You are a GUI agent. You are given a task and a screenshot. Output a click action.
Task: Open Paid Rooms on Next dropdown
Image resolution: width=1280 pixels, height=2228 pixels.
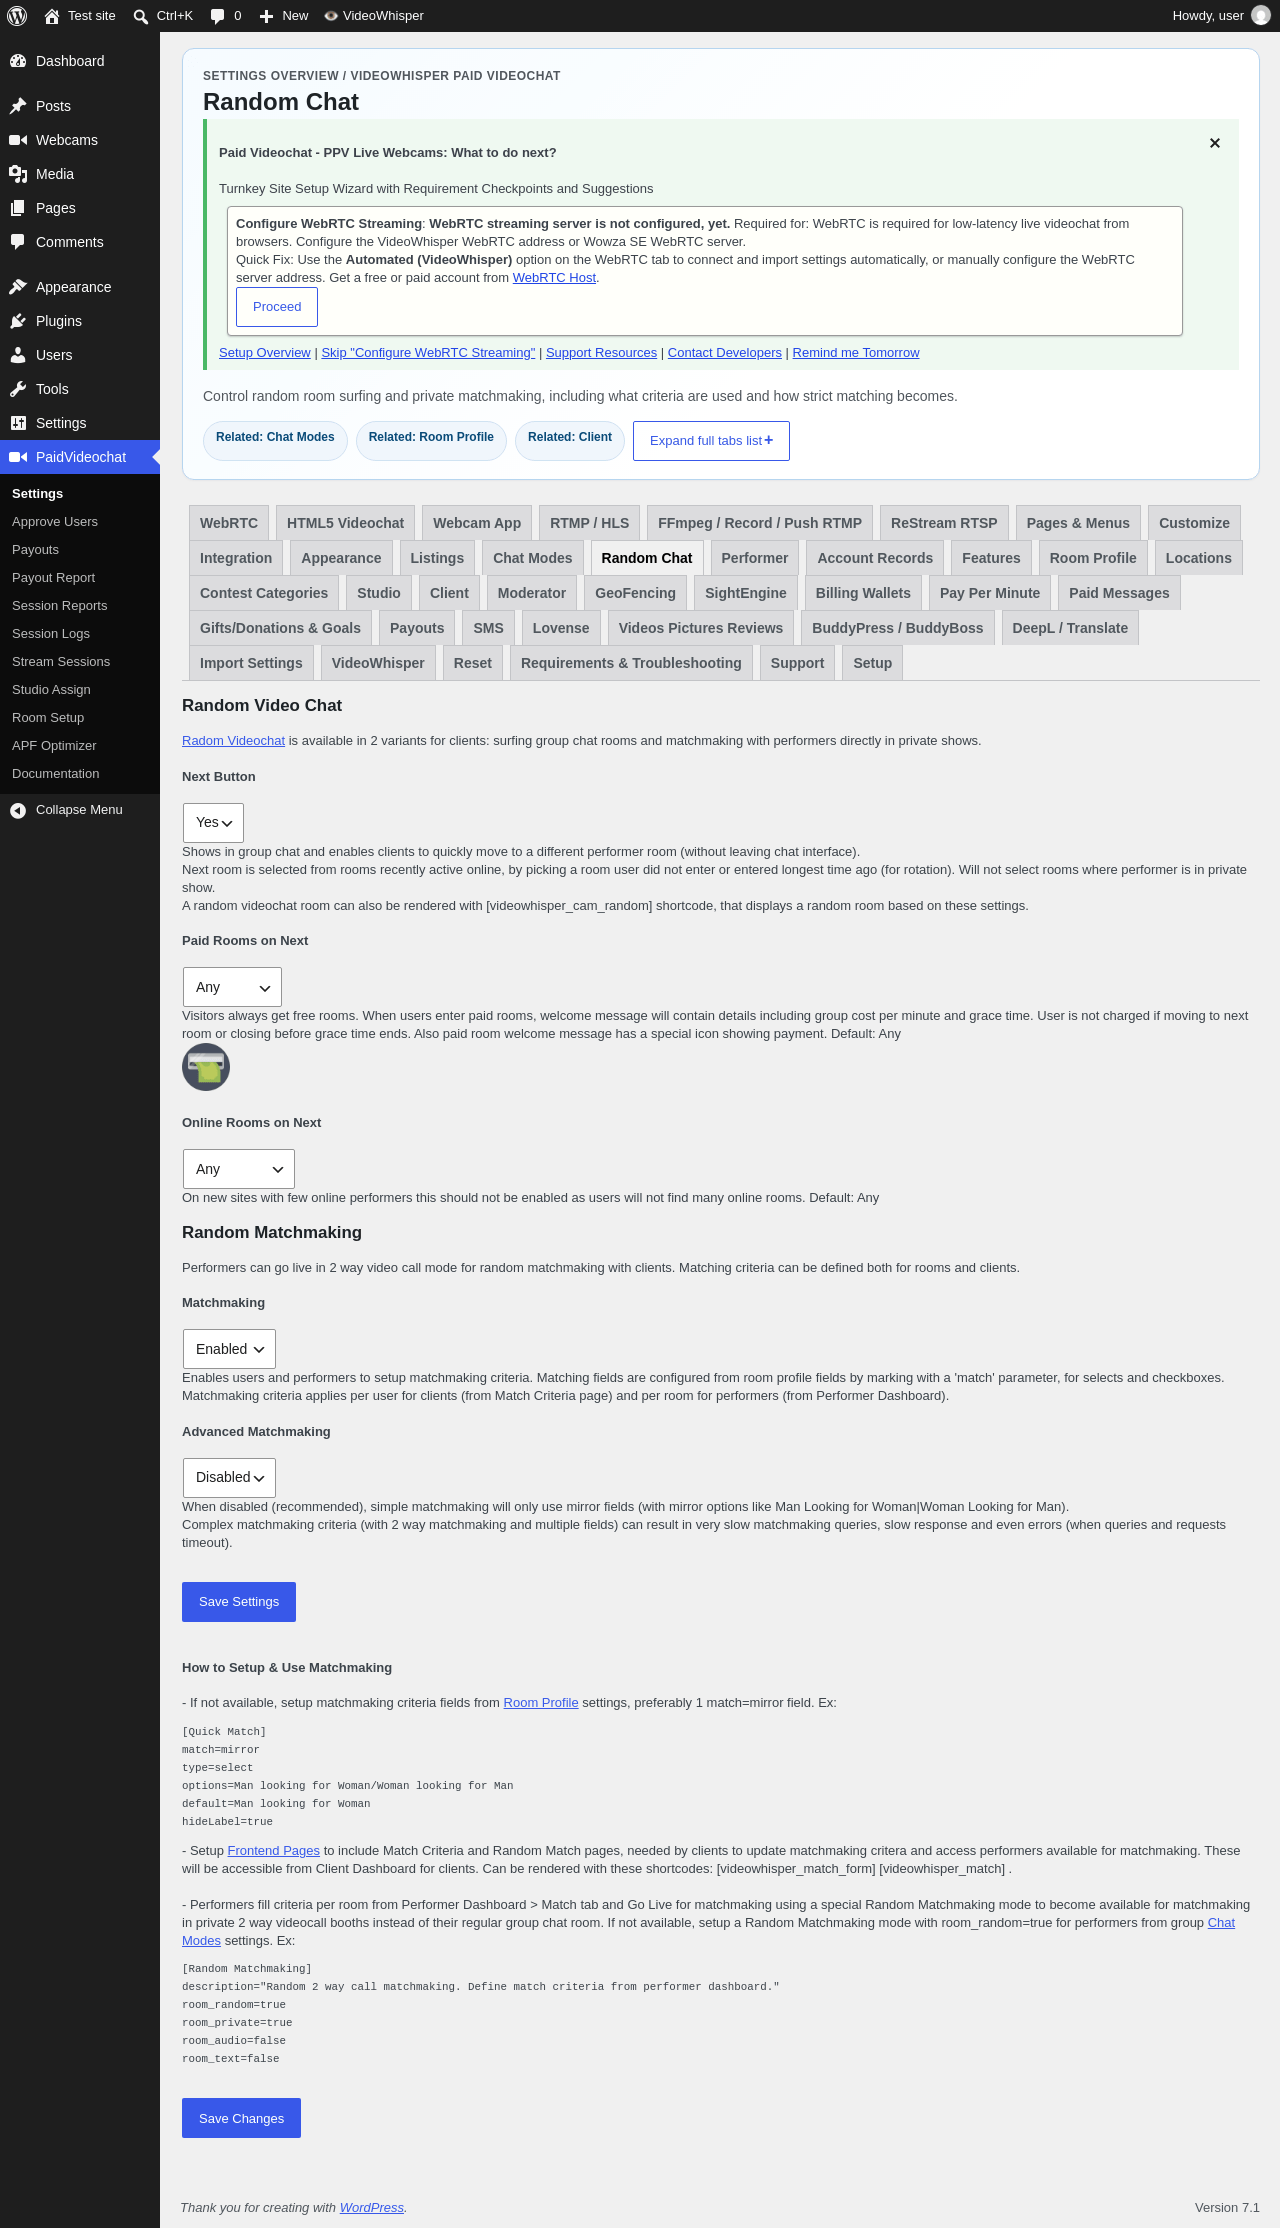coord(232,987)
